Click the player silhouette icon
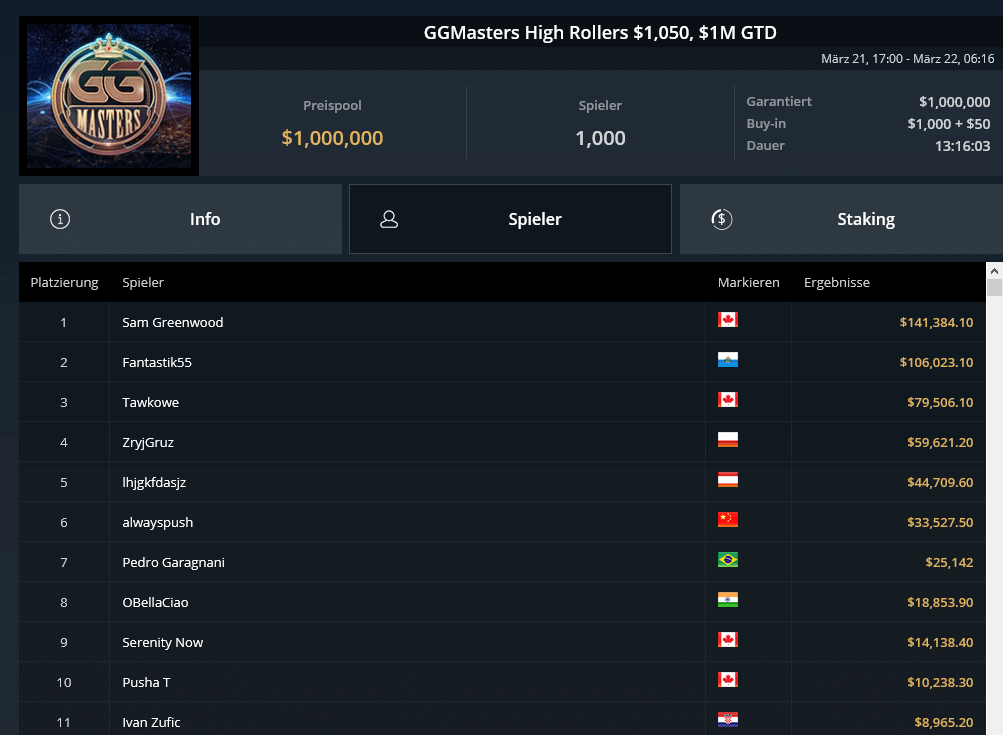This screenshot has height=735, width=1003. (389, 219)
